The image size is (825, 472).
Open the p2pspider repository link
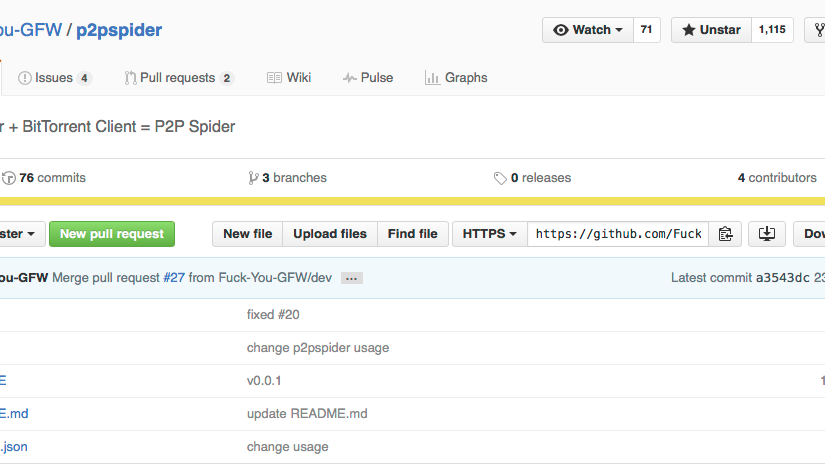tap(119, 30)
